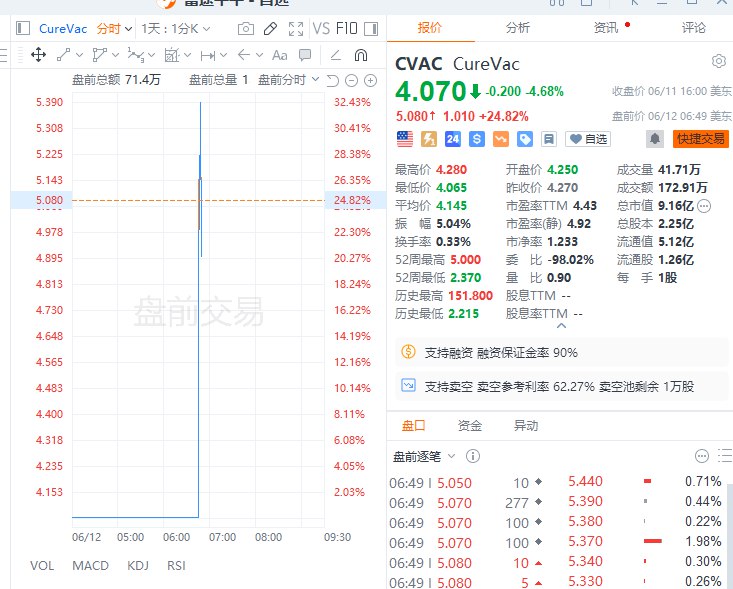Switch to the 报价 tab
Screen dimensions: 733x589
[430, 28]
